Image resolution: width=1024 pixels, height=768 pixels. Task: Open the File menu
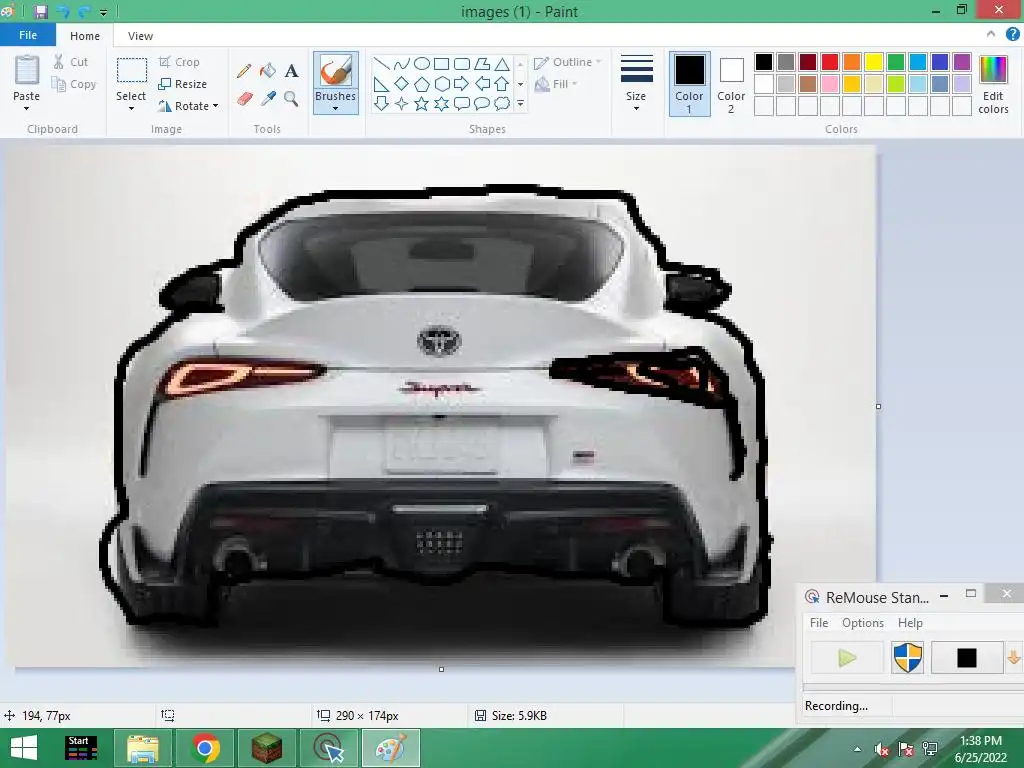point(28,35)
